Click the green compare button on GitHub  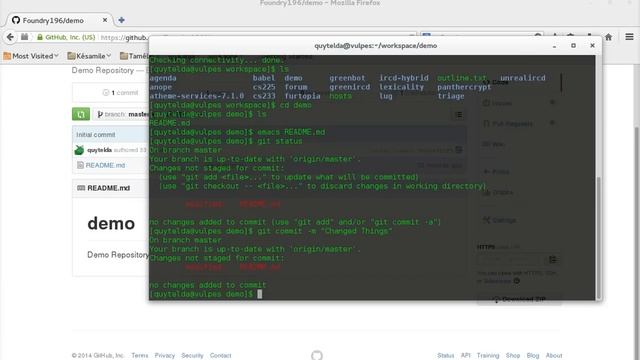tap(81, 114)
